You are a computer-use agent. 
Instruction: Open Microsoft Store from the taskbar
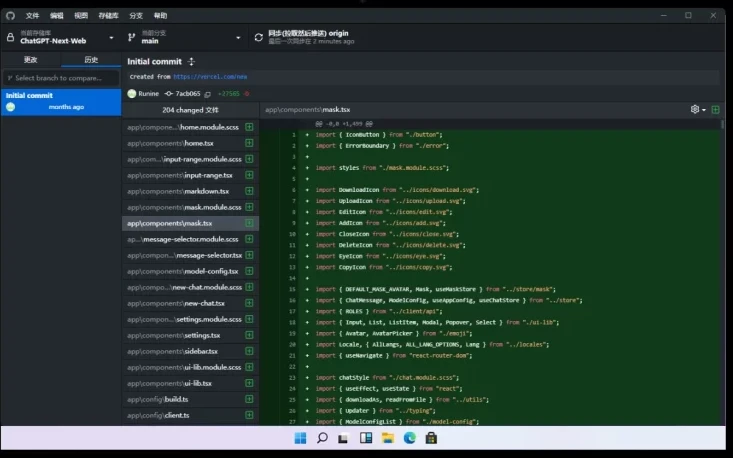pos(431,438)
